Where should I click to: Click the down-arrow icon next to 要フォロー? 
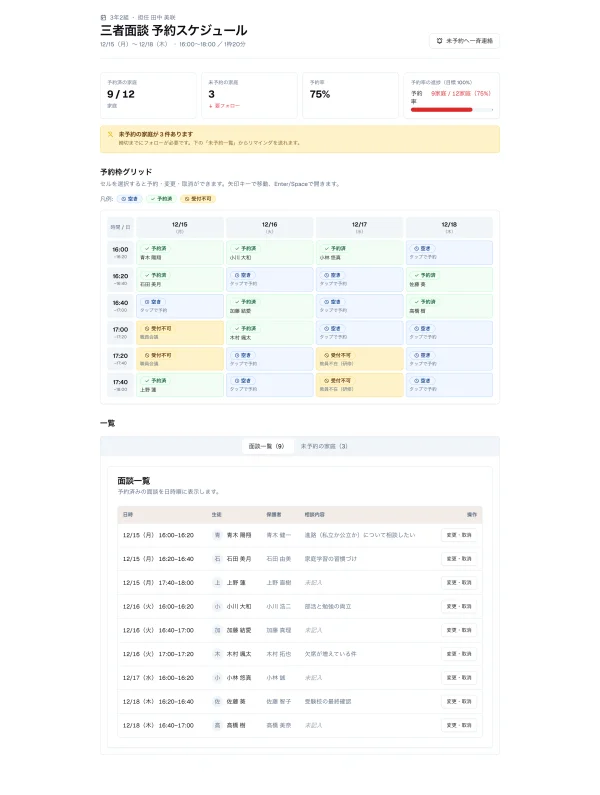[x=210, y=106]
